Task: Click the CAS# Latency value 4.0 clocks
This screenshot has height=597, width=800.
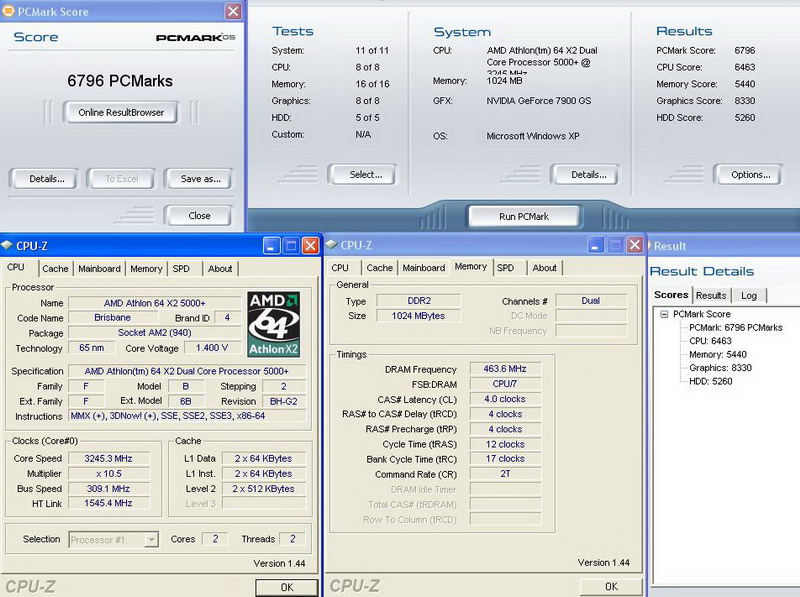Action: (x=505, y=399)
